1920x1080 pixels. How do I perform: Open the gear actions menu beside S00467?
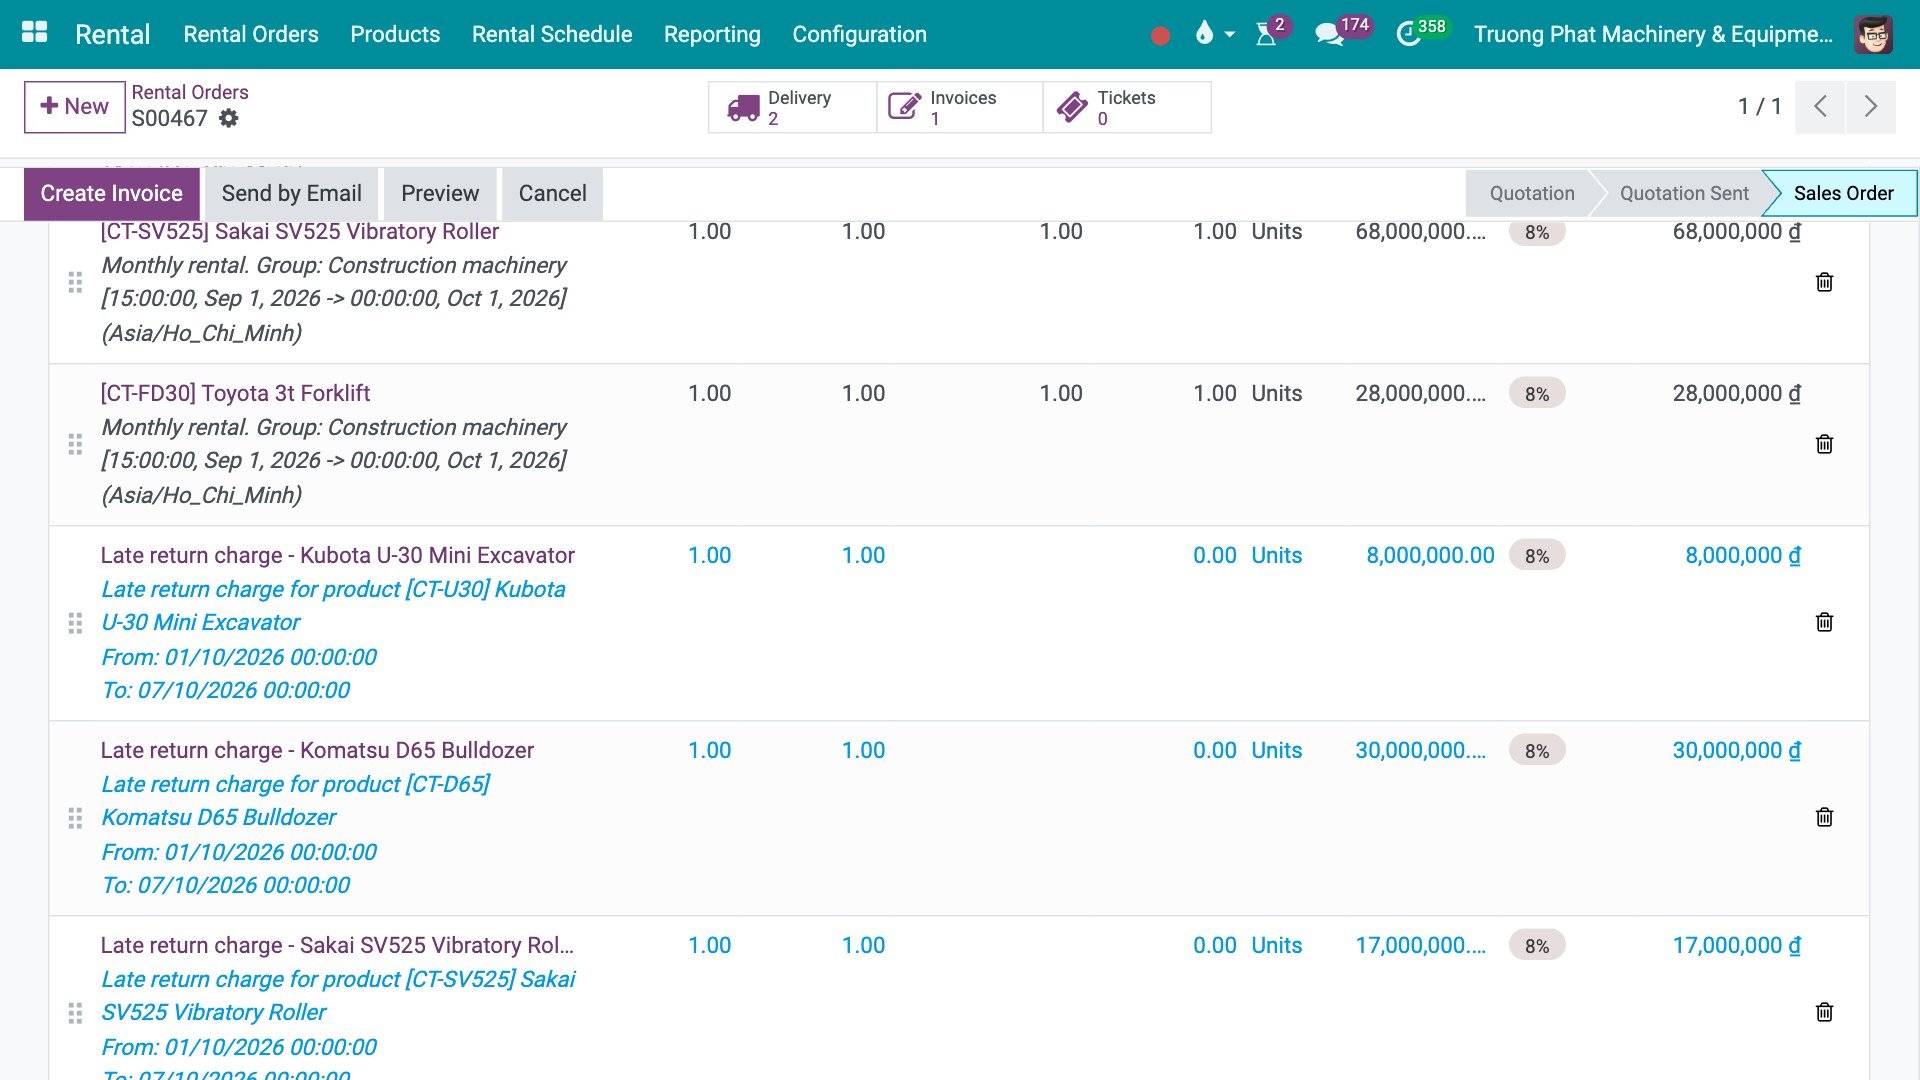(x=229, y=118)
